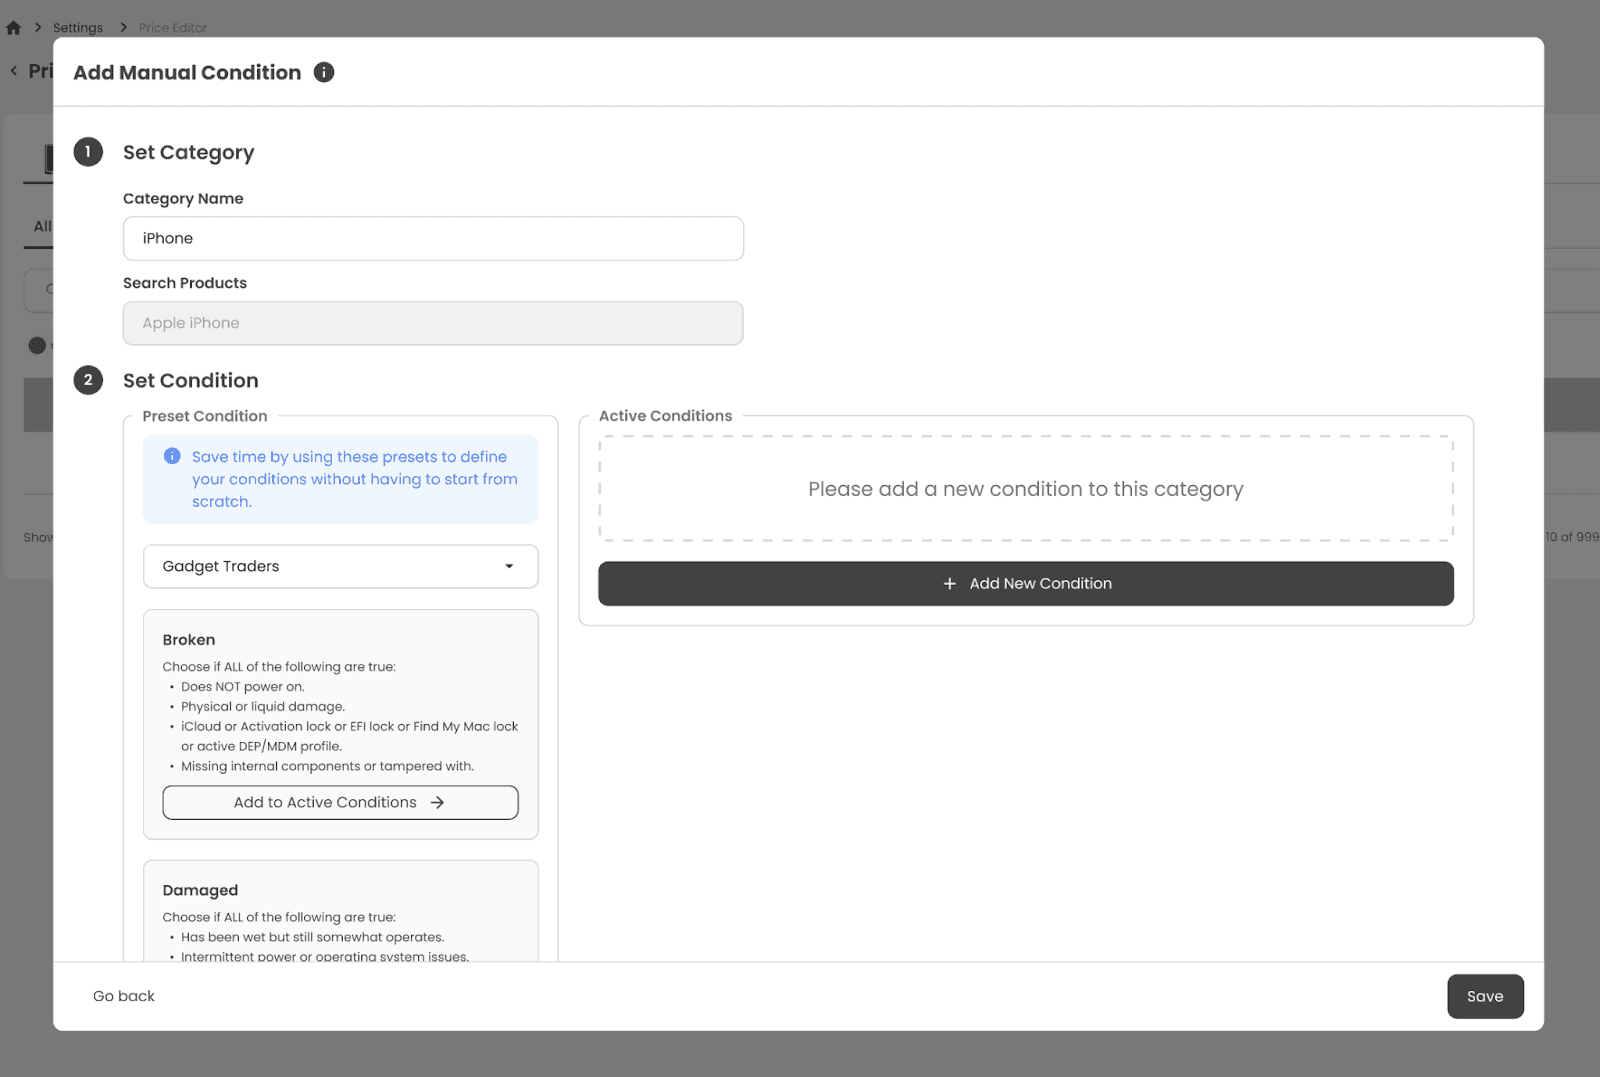Click the Add New Condition button

(x=1026, y=583)
